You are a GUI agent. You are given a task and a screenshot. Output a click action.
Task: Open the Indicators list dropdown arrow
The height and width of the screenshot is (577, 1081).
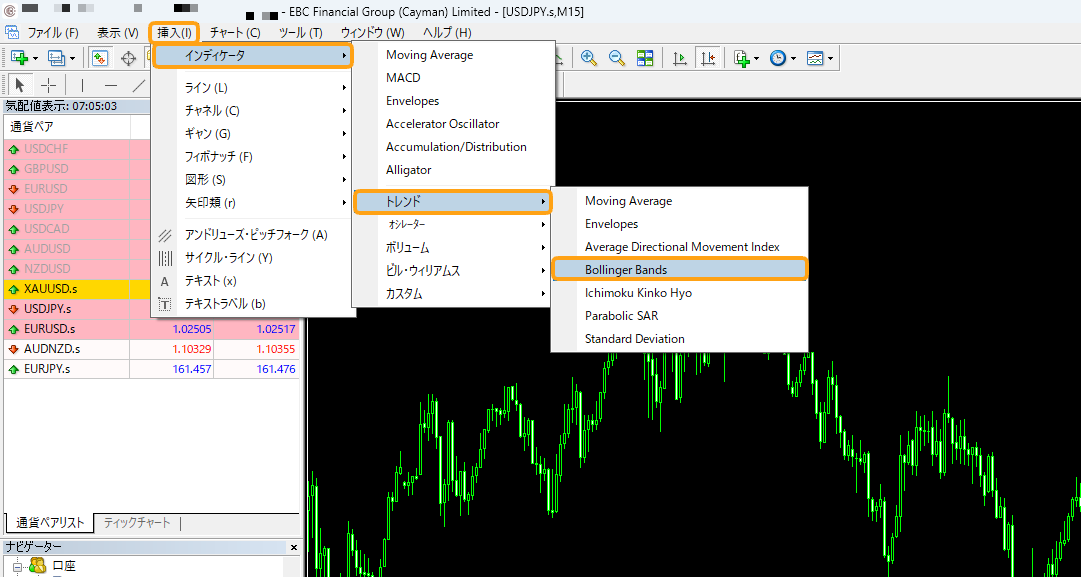[x=756, y=59]
